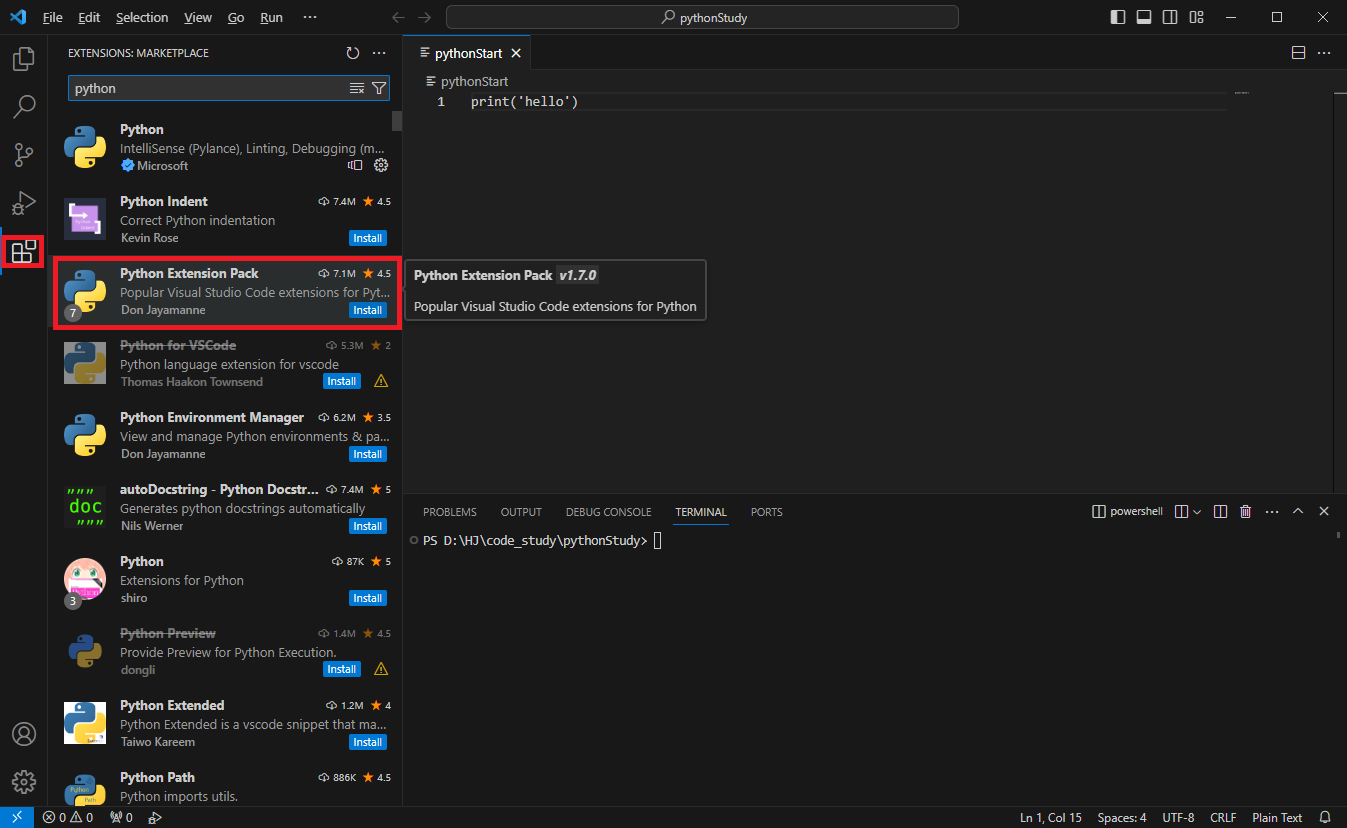Click the pythonStart breadcrumb
Viewport: 1347px width, 828px height.
(x=467, y=81)
